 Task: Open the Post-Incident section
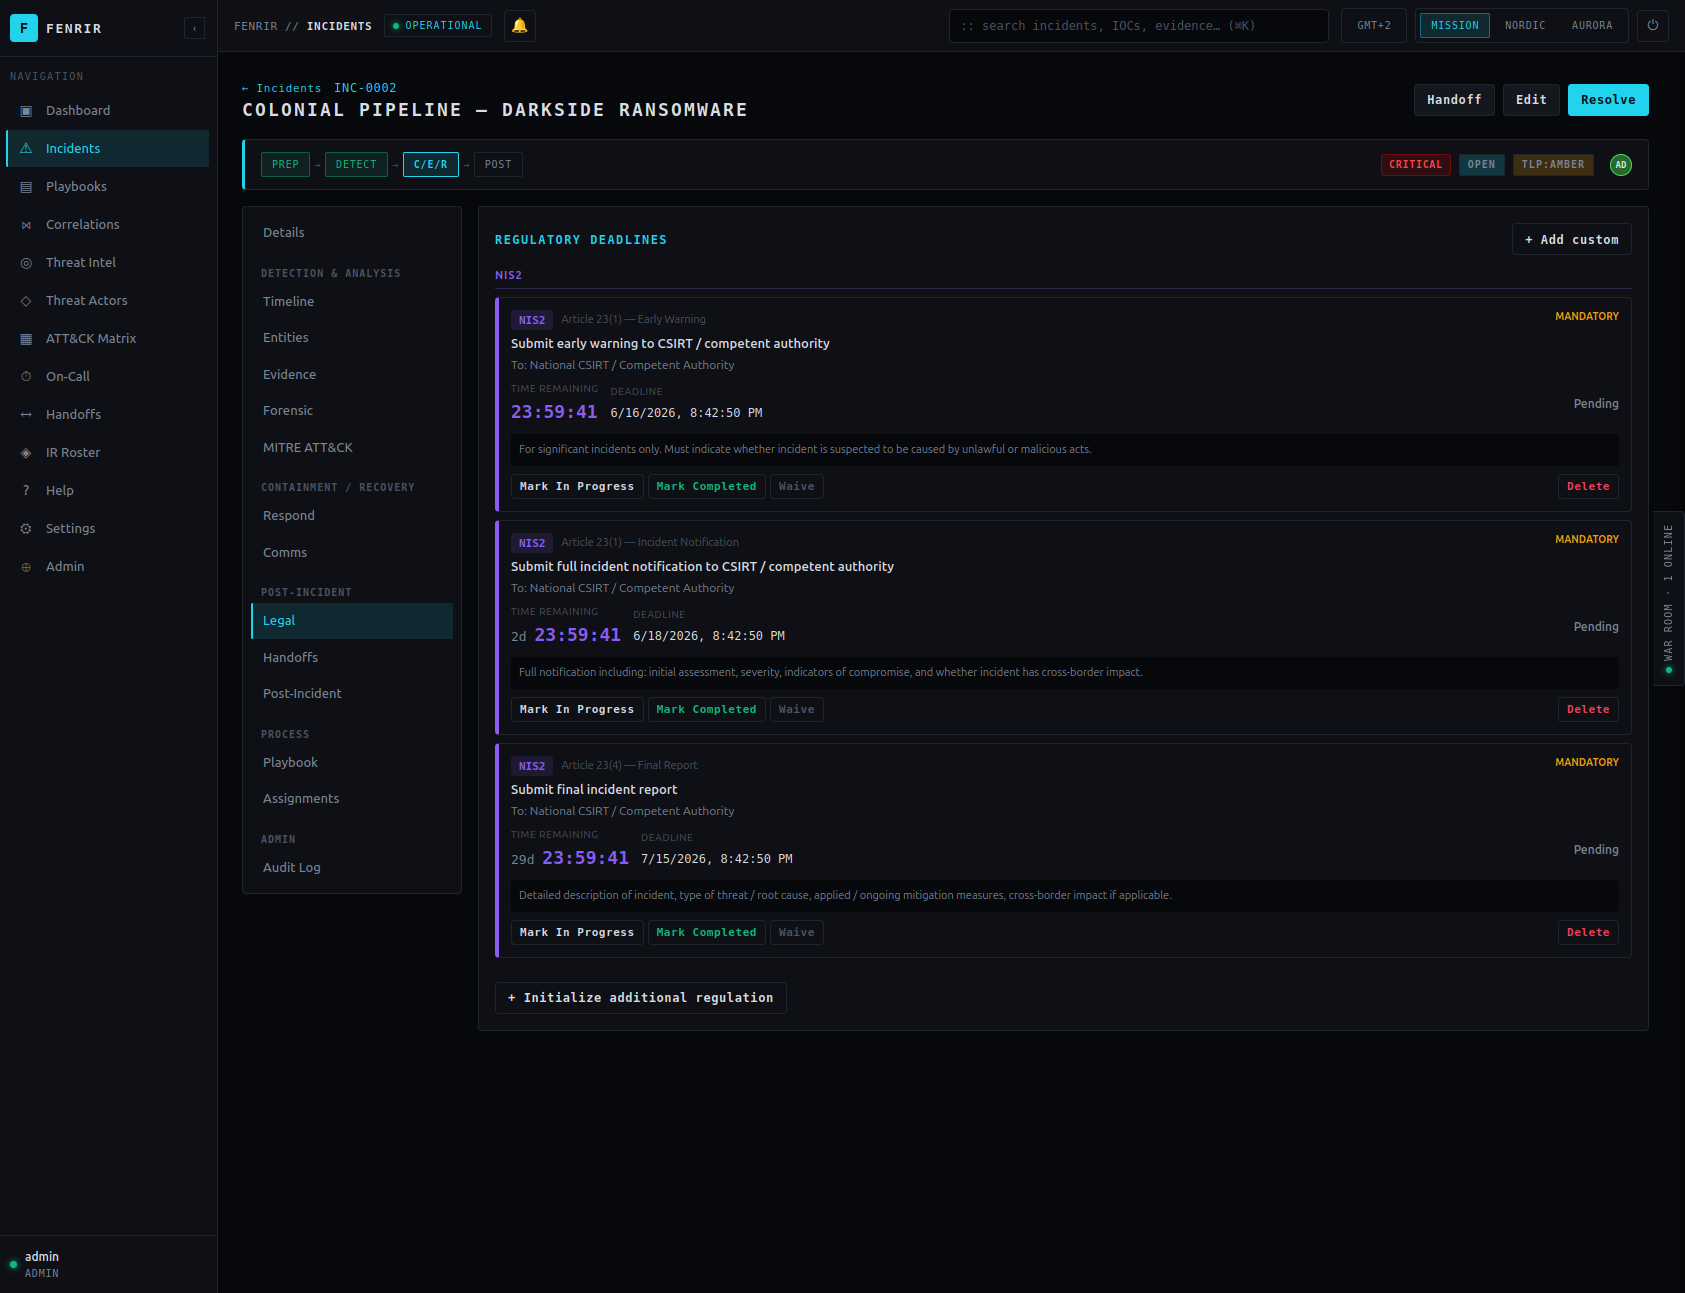pos(352,694)
